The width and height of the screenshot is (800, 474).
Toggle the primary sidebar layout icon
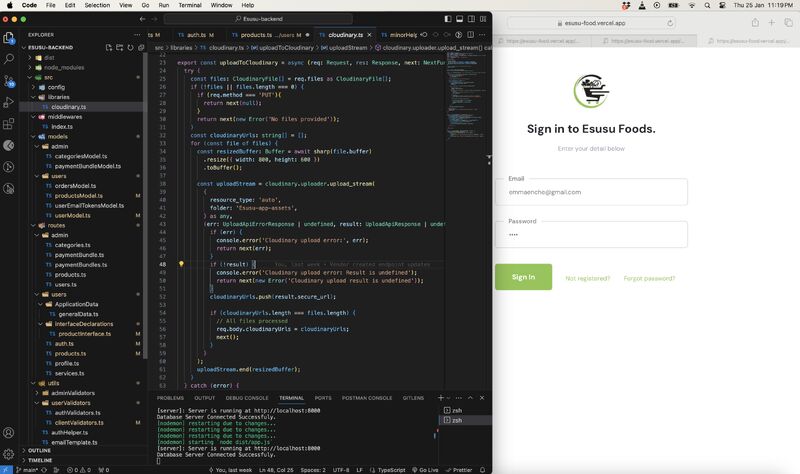point(448,19)
